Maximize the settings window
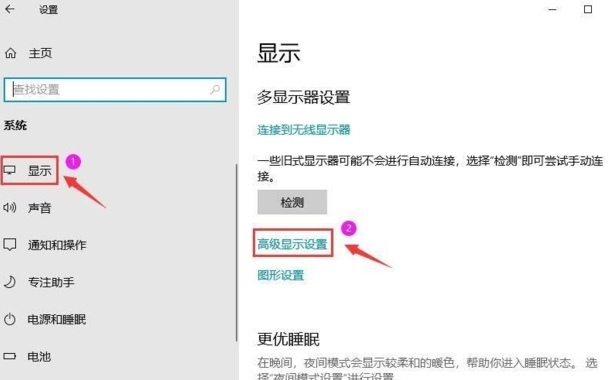The width and height of the screenshot is (612, 380). pyautogui.click(x=588, y=9)
